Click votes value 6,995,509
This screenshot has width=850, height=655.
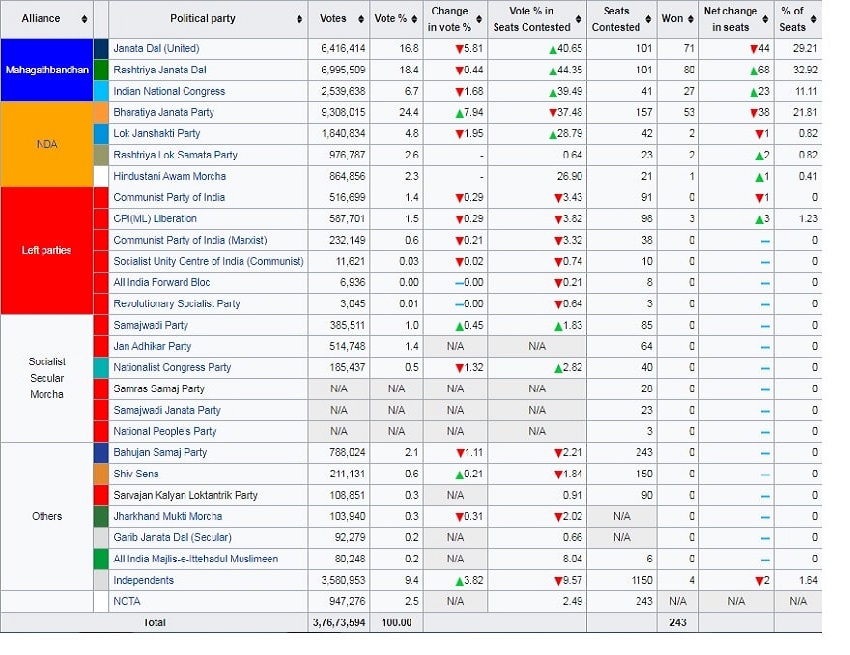(343, 69)
